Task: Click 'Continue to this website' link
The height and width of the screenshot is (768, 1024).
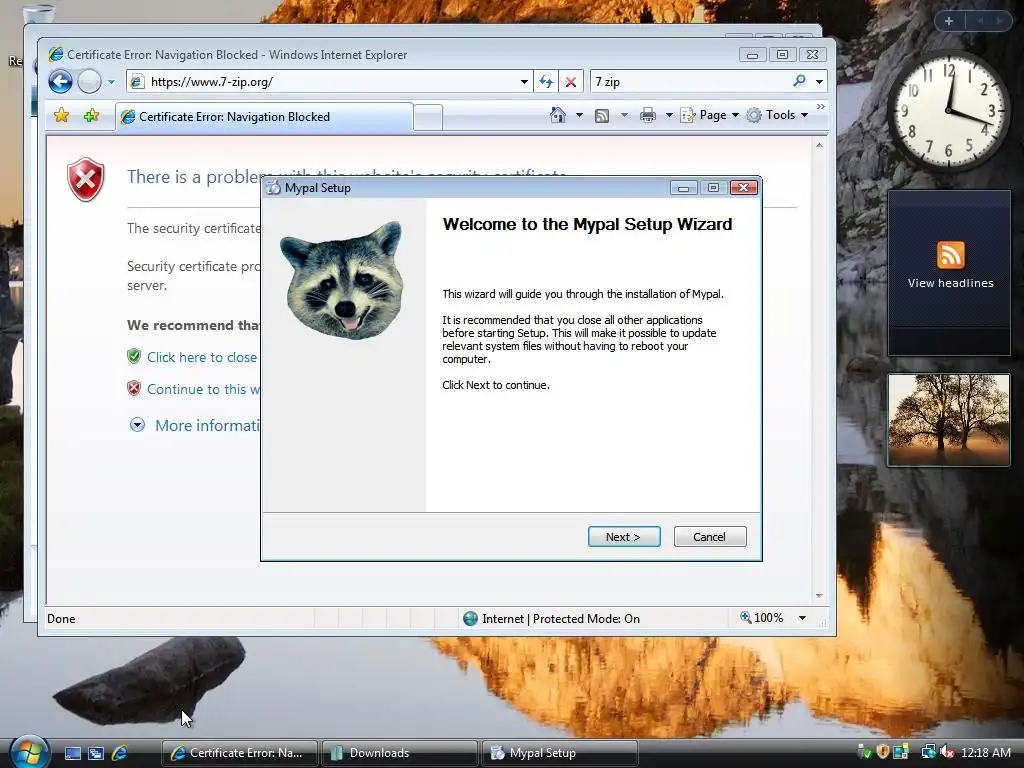Action: (203, 389)
